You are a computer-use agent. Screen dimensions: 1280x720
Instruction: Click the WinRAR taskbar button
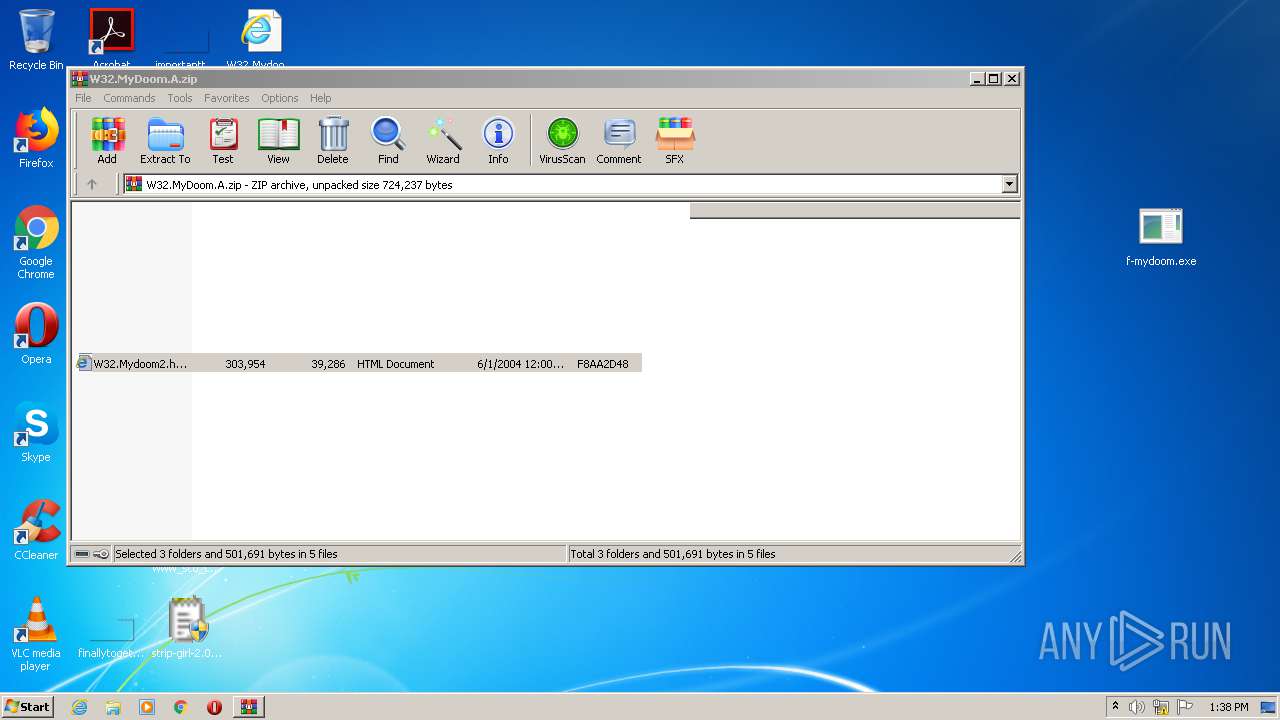coord(248,707)
